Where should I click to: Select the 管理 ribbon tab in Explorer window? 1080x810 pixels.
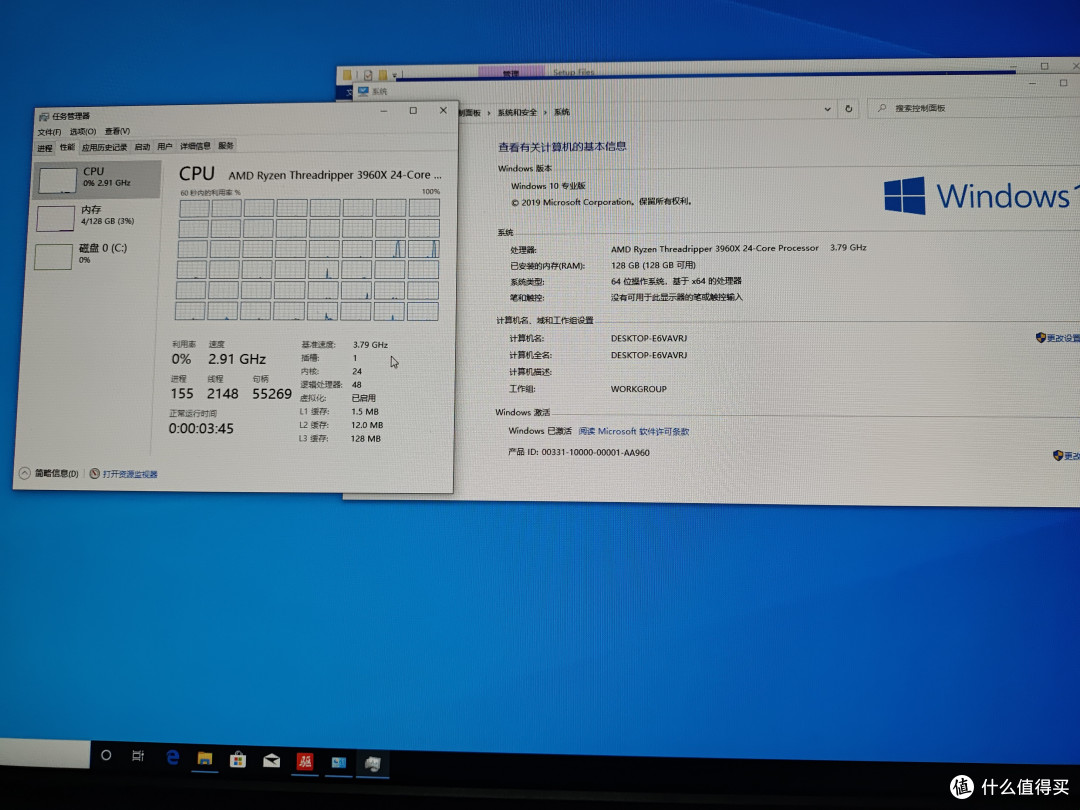511,73
